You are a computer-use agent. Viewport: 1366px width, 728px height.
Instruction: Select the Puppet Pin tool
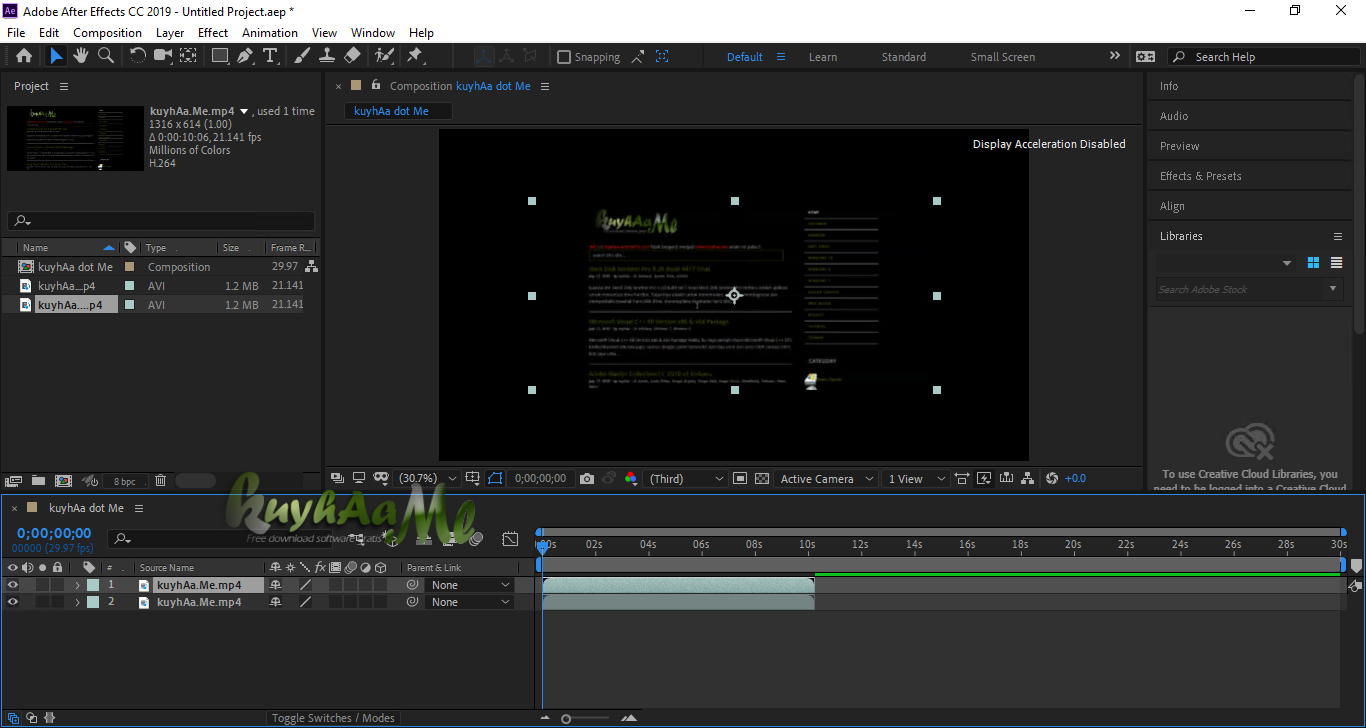(414, 56)
